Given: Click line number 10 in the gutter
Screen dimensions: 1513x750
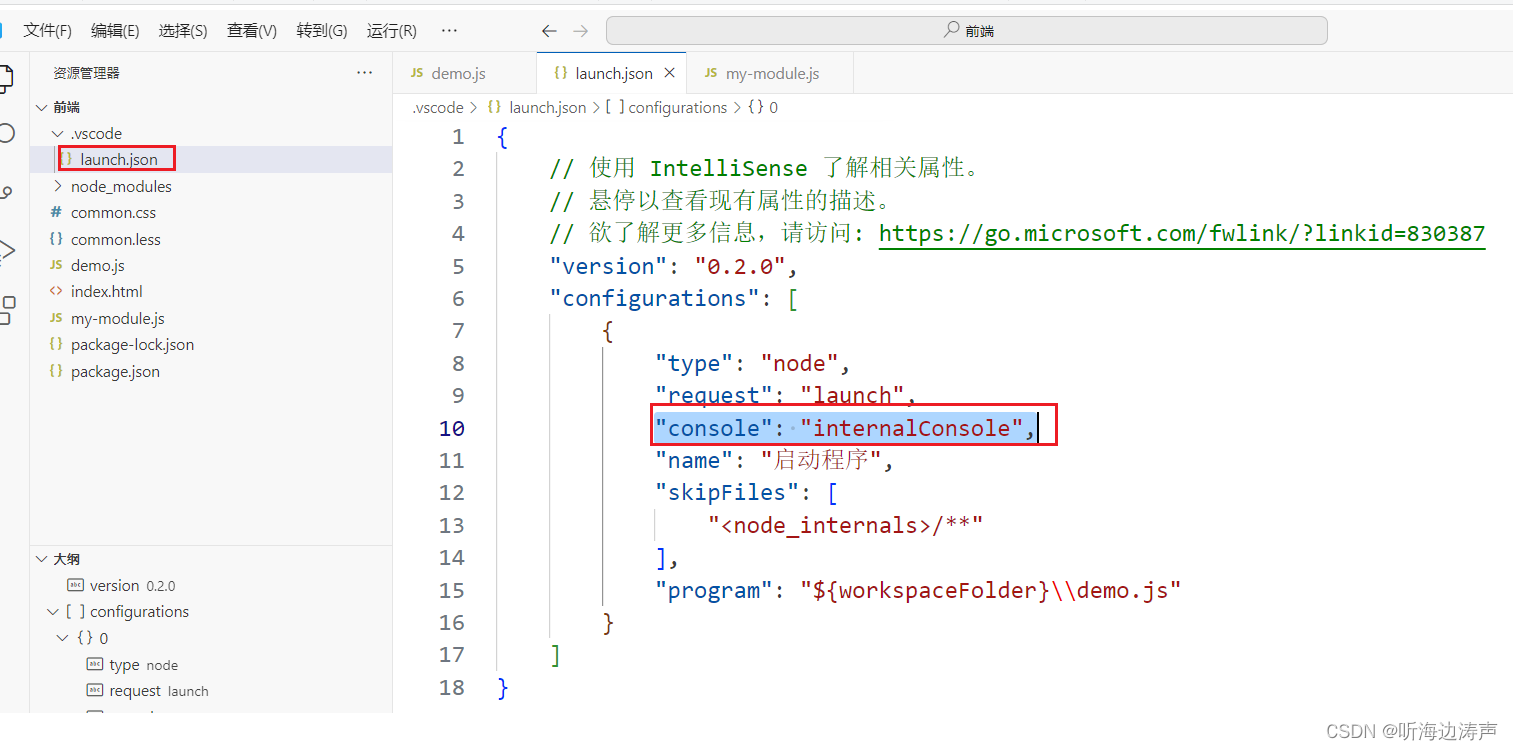Looking at the screenshot, I should coord(452,428).
